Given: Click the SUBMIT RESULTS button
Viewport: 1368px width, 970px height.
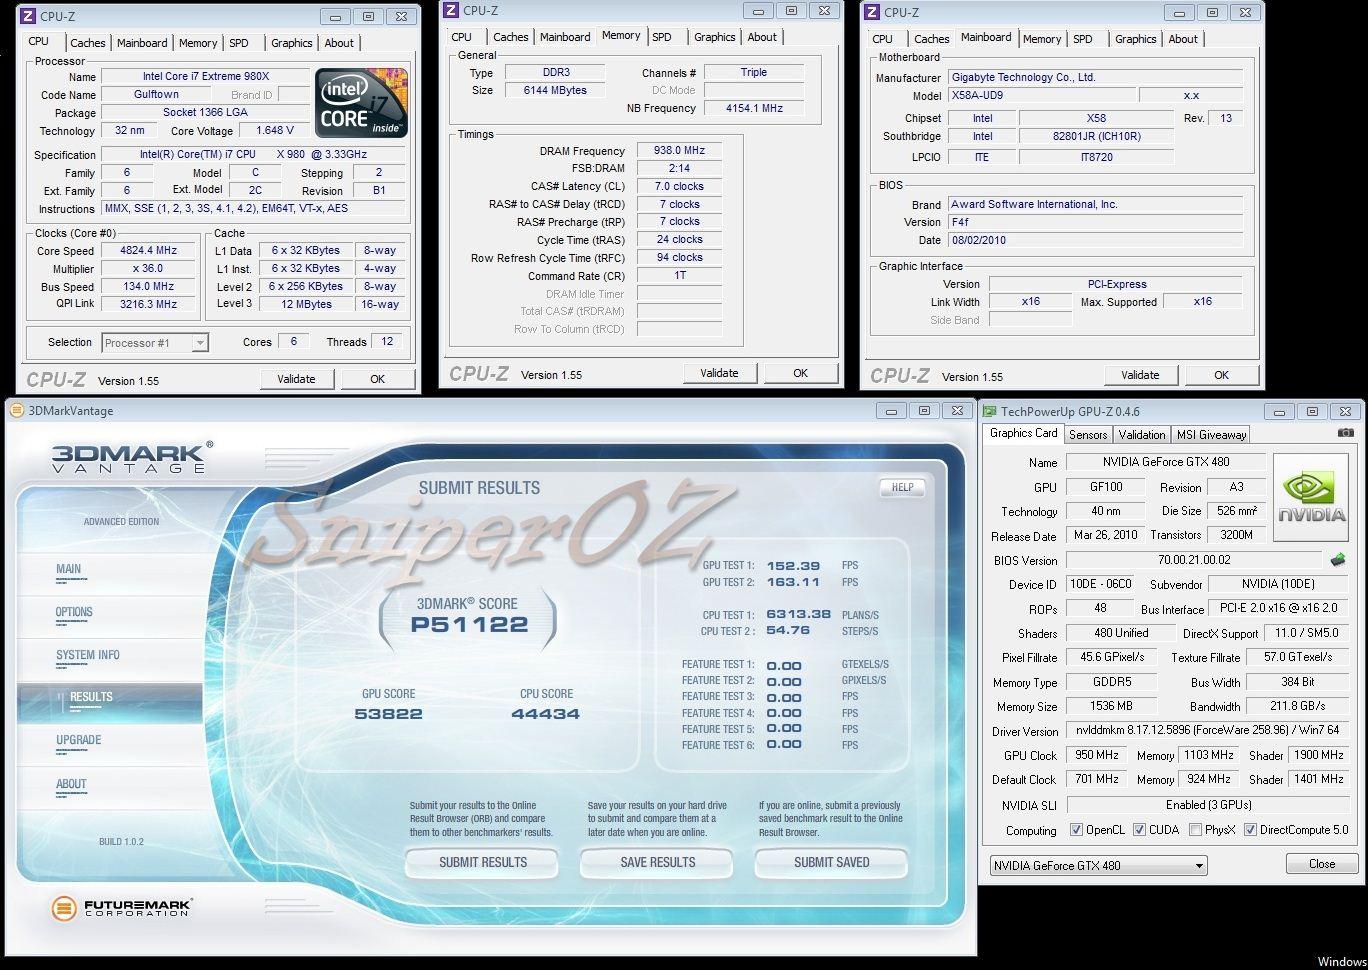Looking at the screenshot, I should [483, 862].
